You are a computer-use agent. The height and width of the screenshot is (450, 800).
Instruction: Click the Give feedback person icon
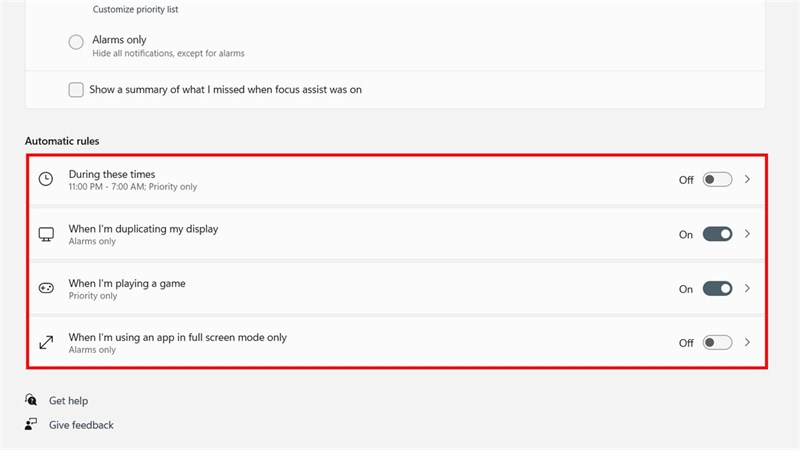(32, 425)
